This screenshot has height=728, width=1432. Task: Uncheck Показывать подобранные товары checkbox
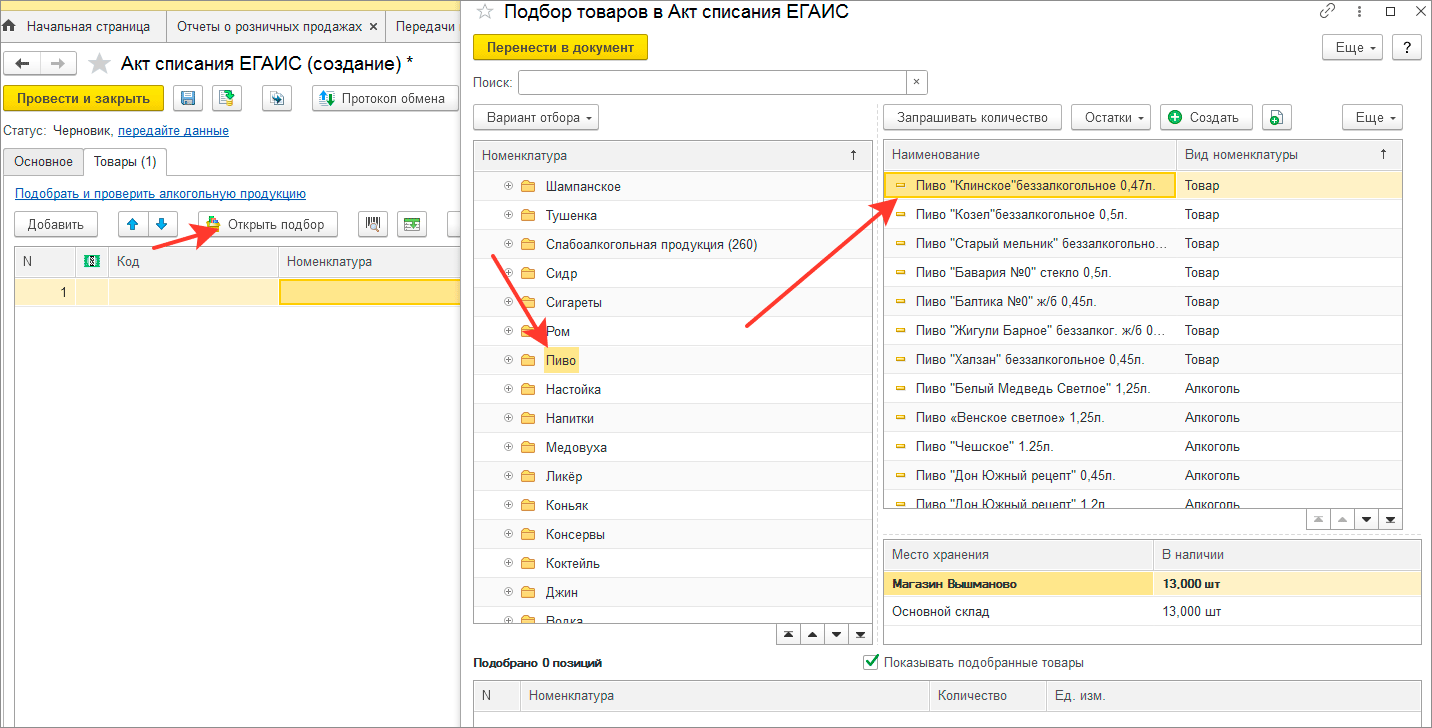tap(870, 662)
